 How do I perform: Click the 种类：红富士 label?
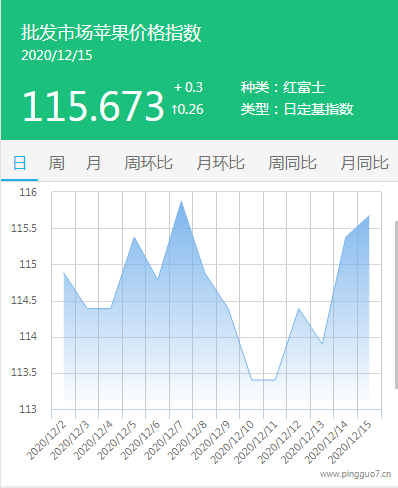point(283,87)
